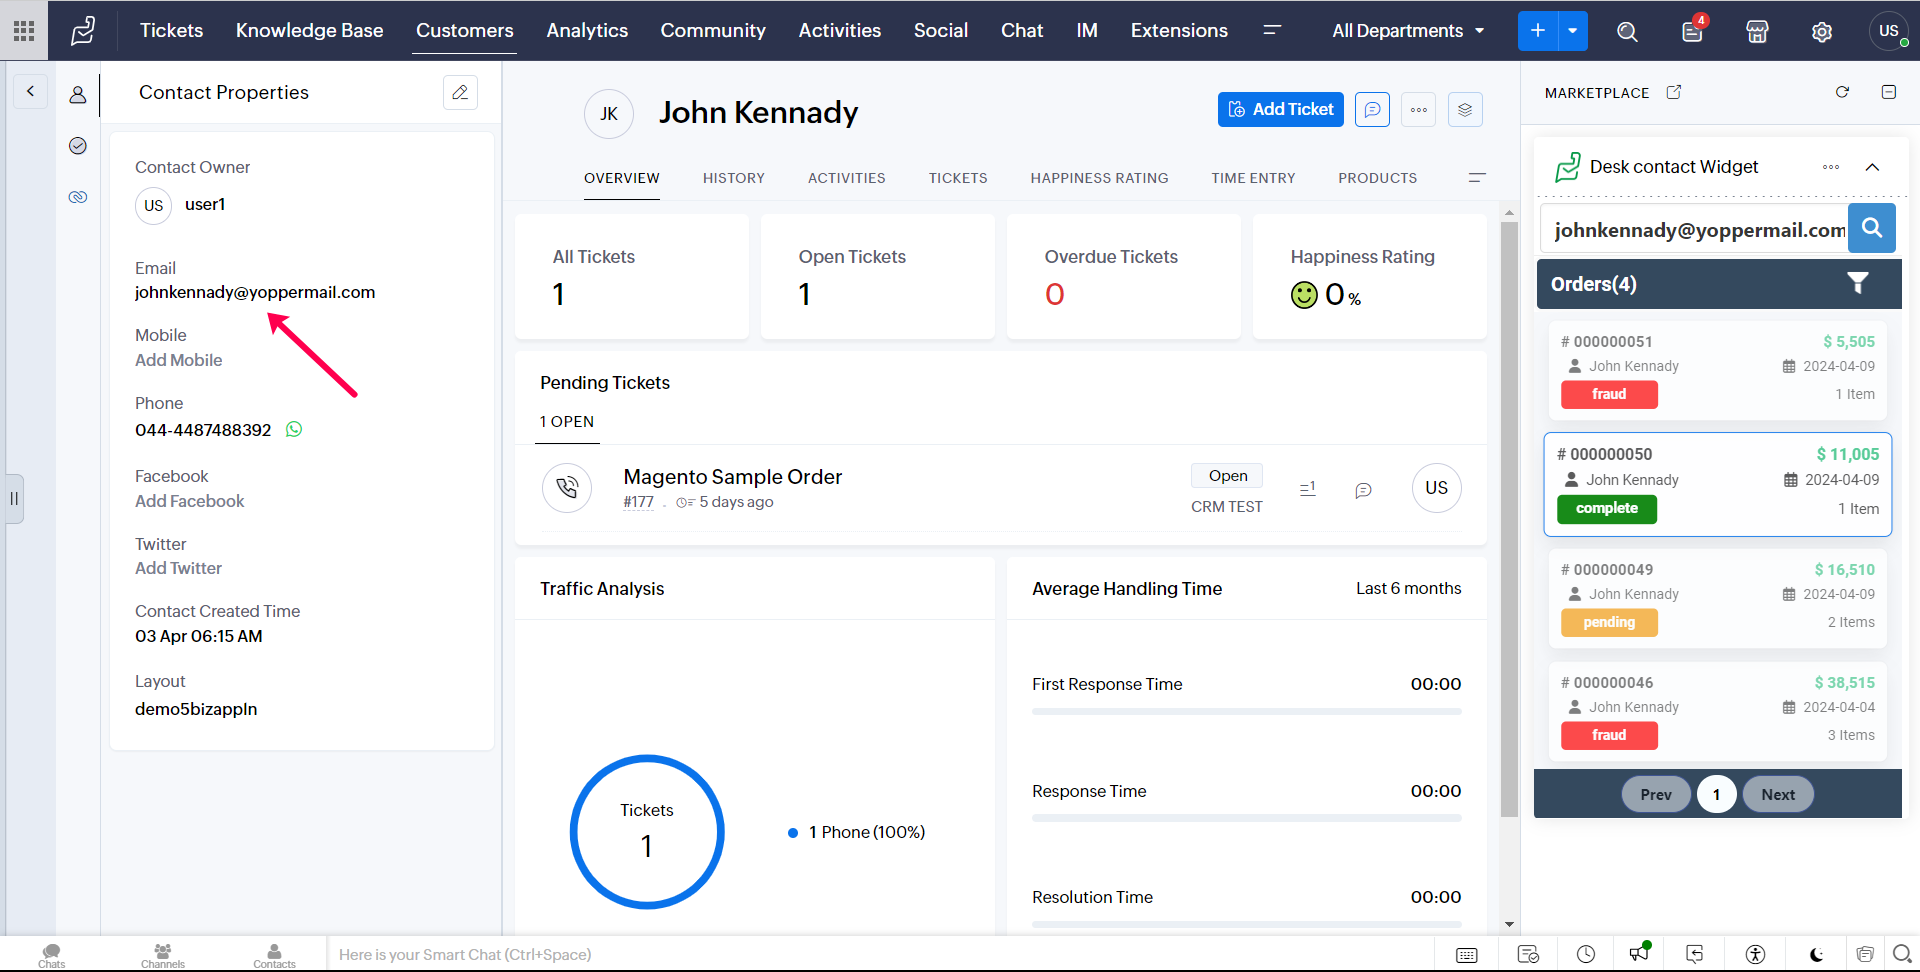
Task: Click the Add Ticket button
Action: 1280,109
